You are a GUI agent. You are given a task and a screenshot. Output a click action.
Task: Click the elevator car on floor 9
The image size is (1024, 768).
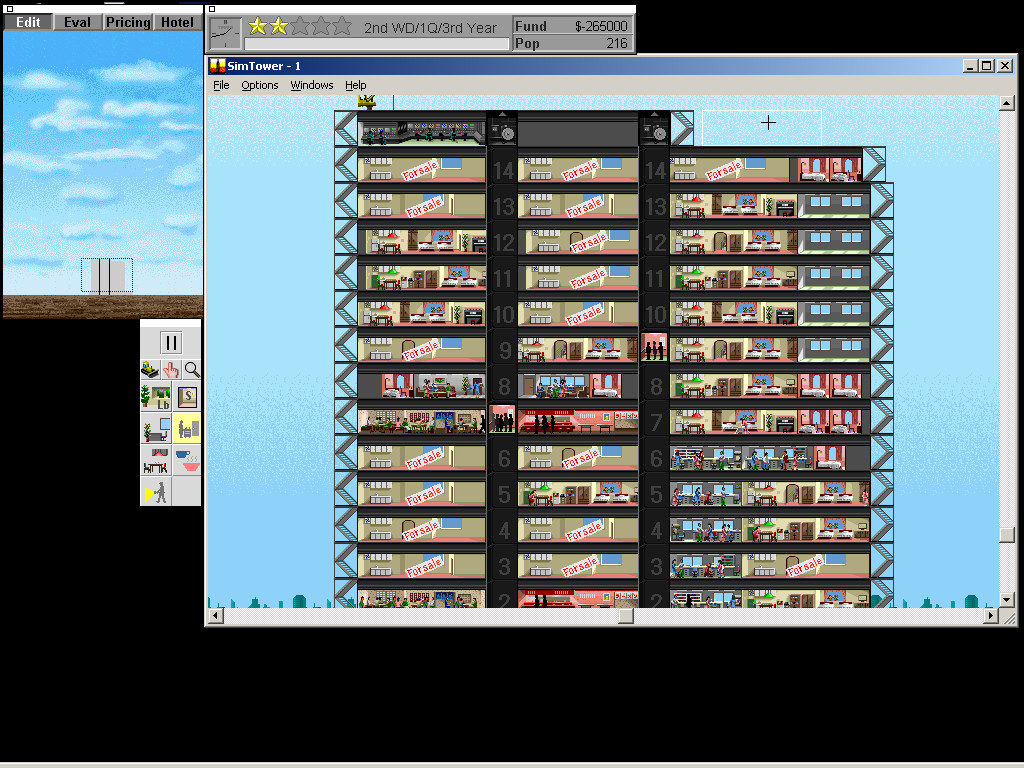(654, 347)
